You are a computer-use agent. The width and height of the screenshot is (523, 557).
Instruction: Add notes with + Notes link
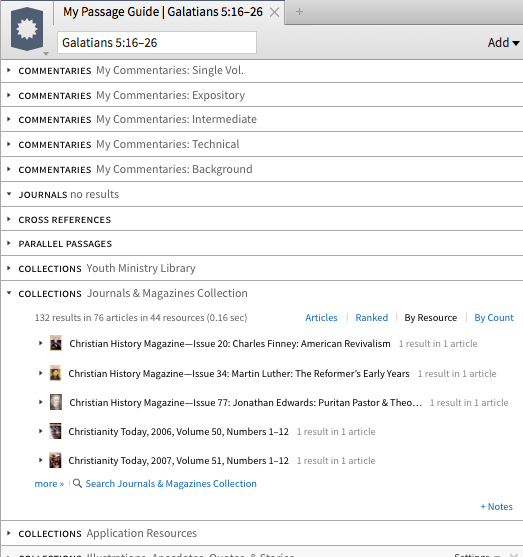tap(496, 507)
